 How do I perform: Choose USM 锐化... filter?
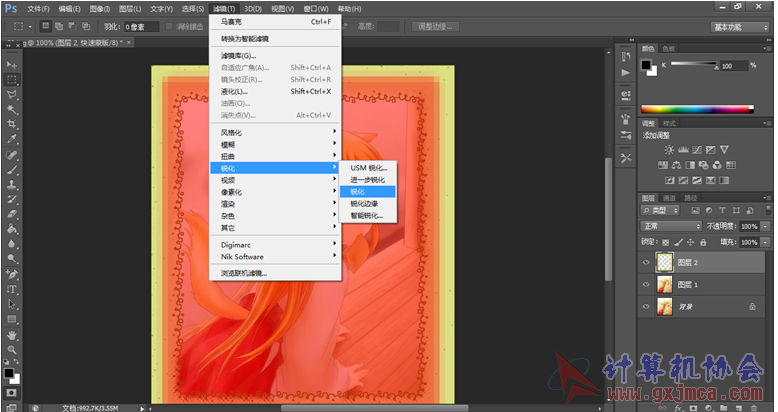coord(368,168)
